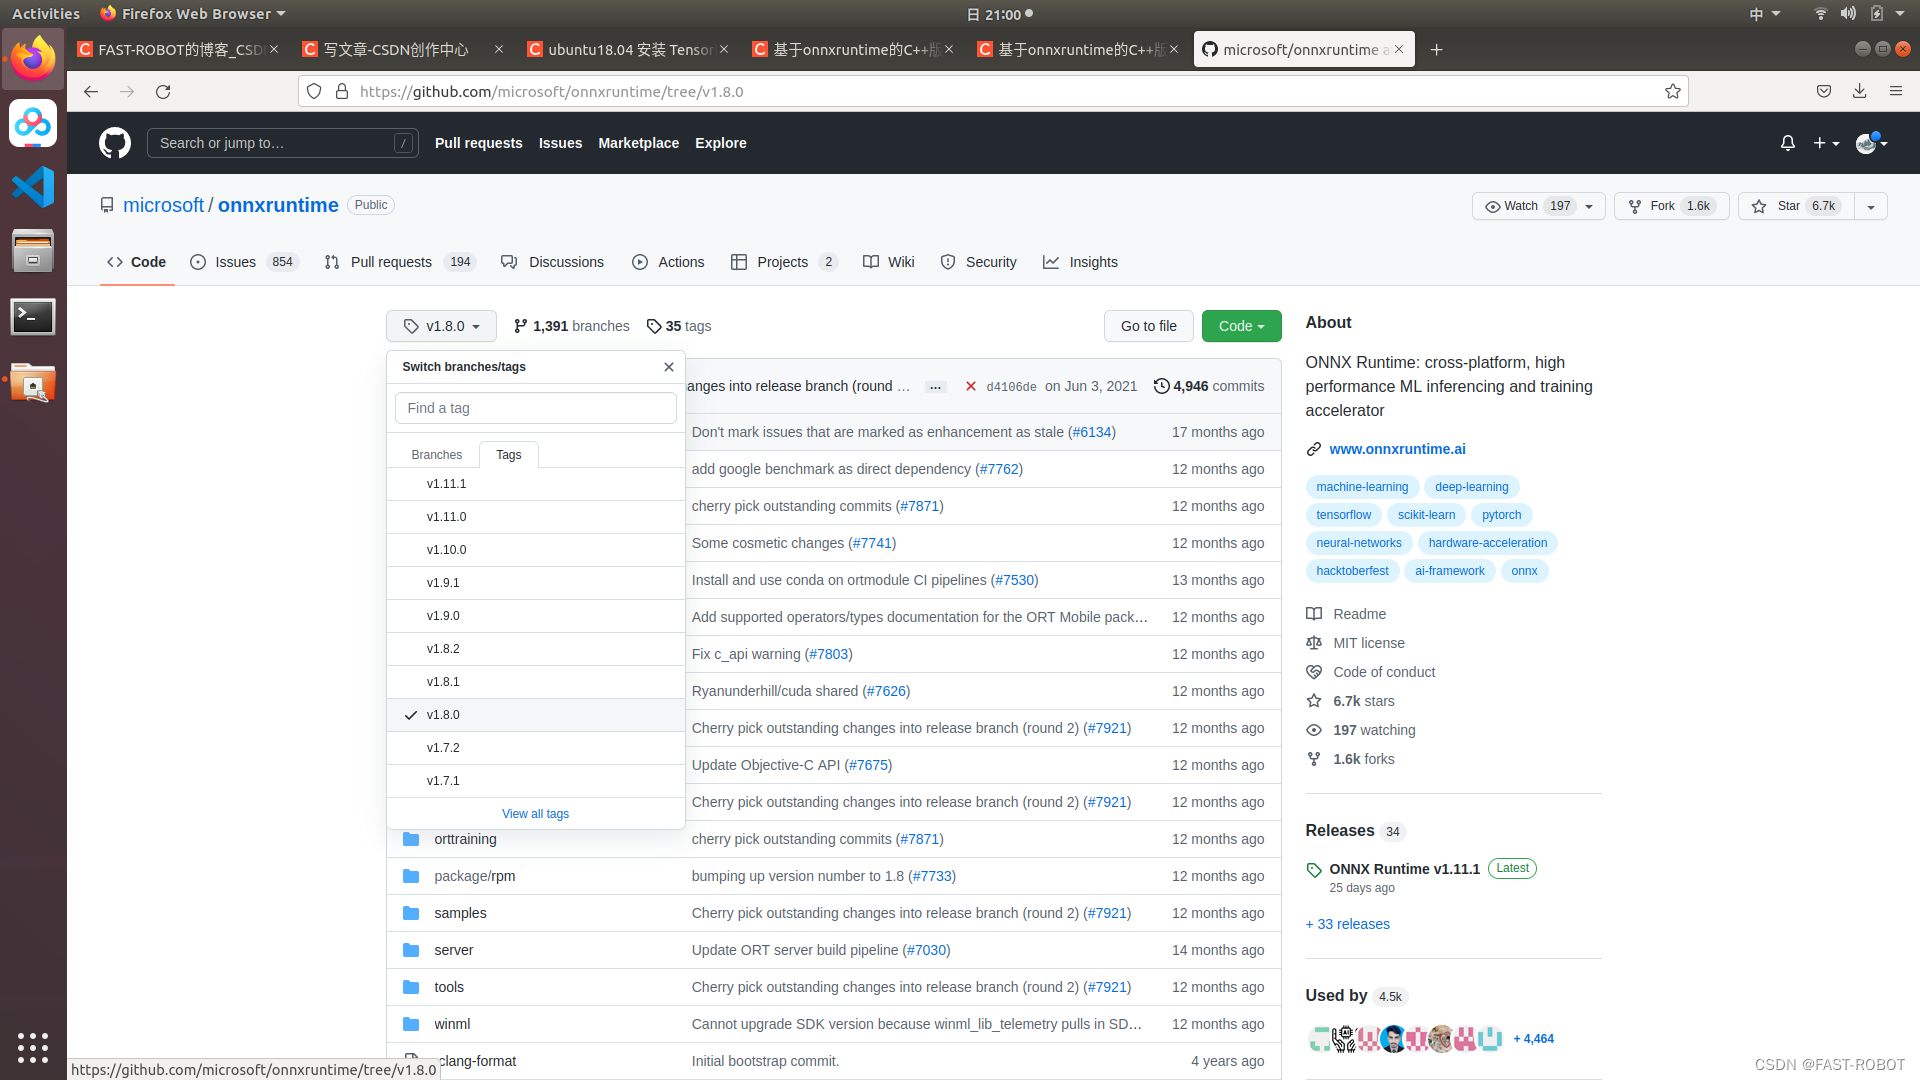Screen dimensions: 1920x1080
Task: Click the Go to file button
Action: coord(1148,326)
